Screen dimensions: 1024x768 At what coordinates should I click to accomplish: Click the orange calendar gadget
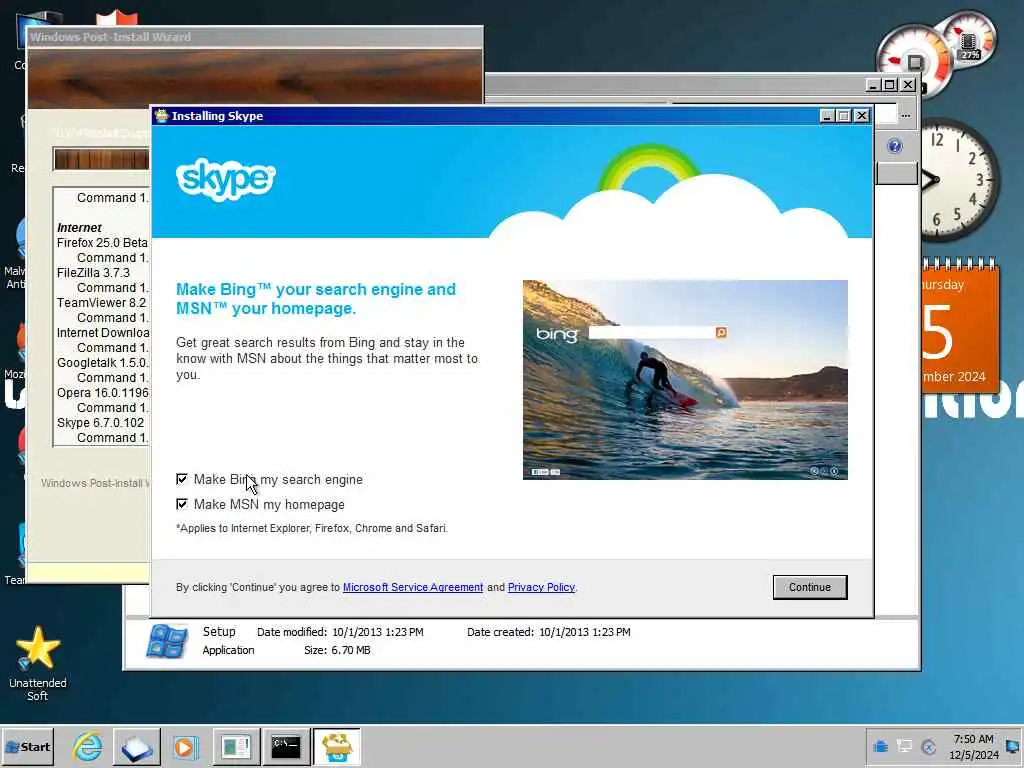(x=960, y=325)
